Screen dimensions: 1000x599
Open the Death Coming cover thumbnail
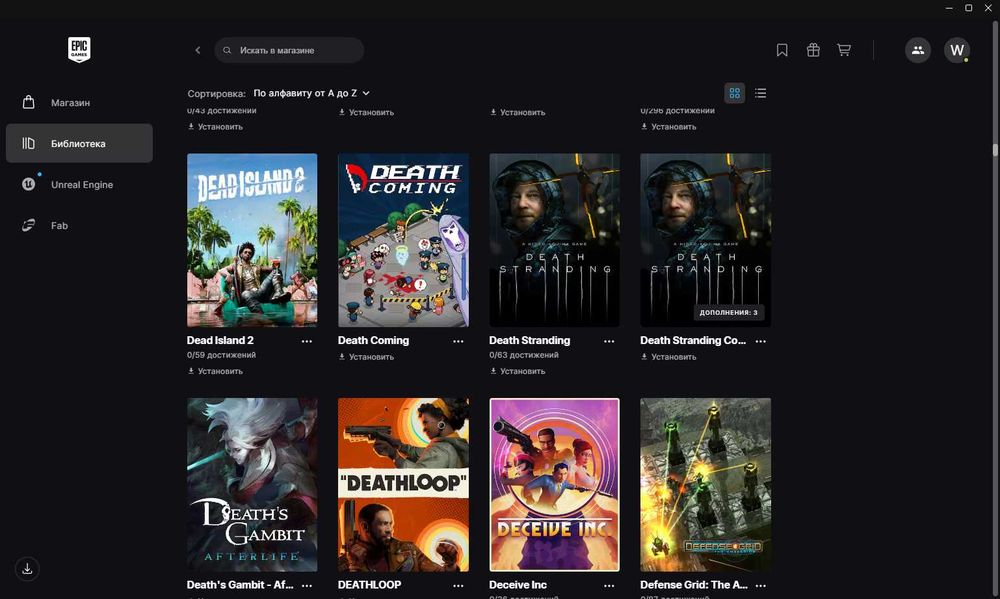403,240
